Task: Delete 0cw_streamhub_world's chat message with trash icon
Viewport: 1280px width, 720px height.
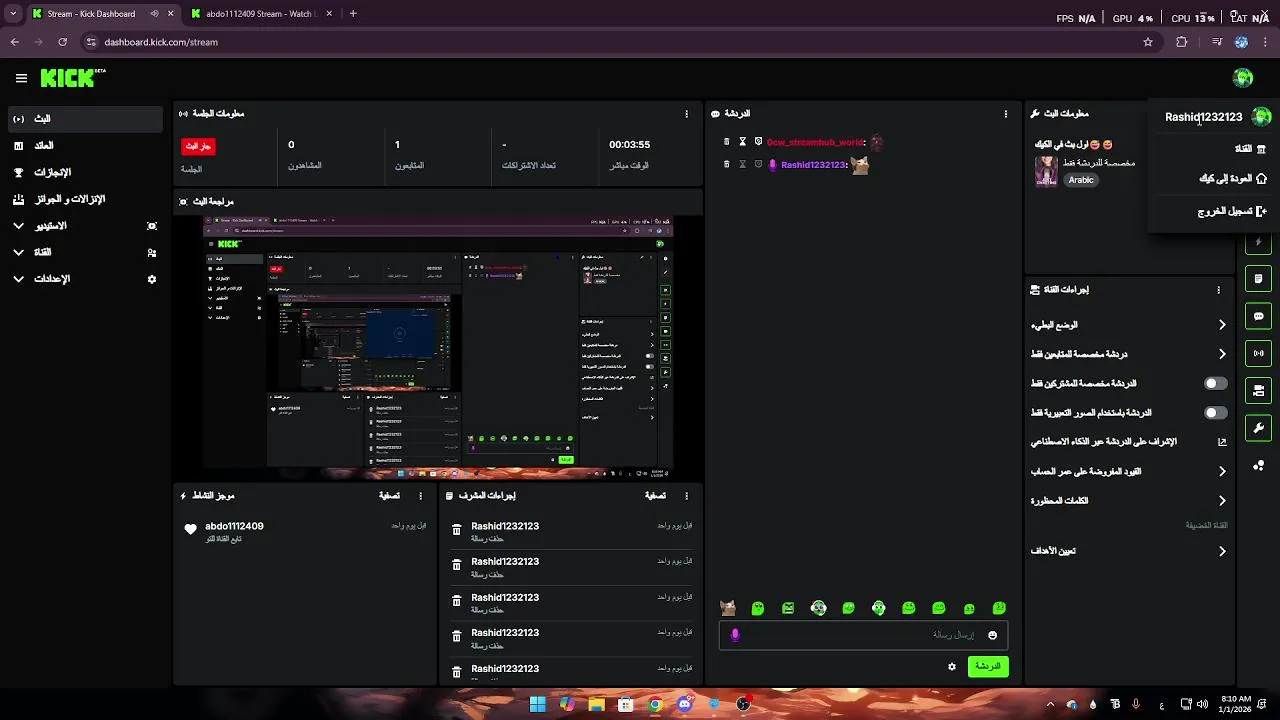Action: coord(727,142)
